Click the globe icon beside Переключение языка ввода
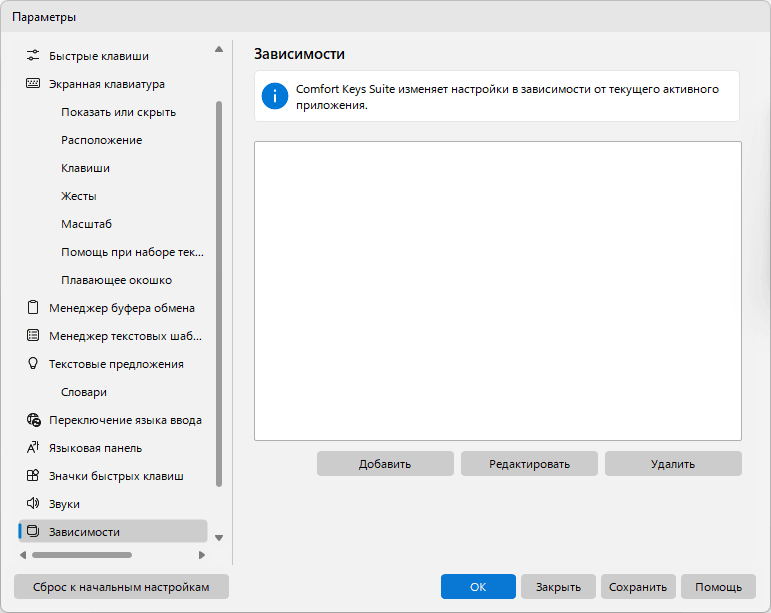Screen dimensions: 771x613 coord(33,419)
